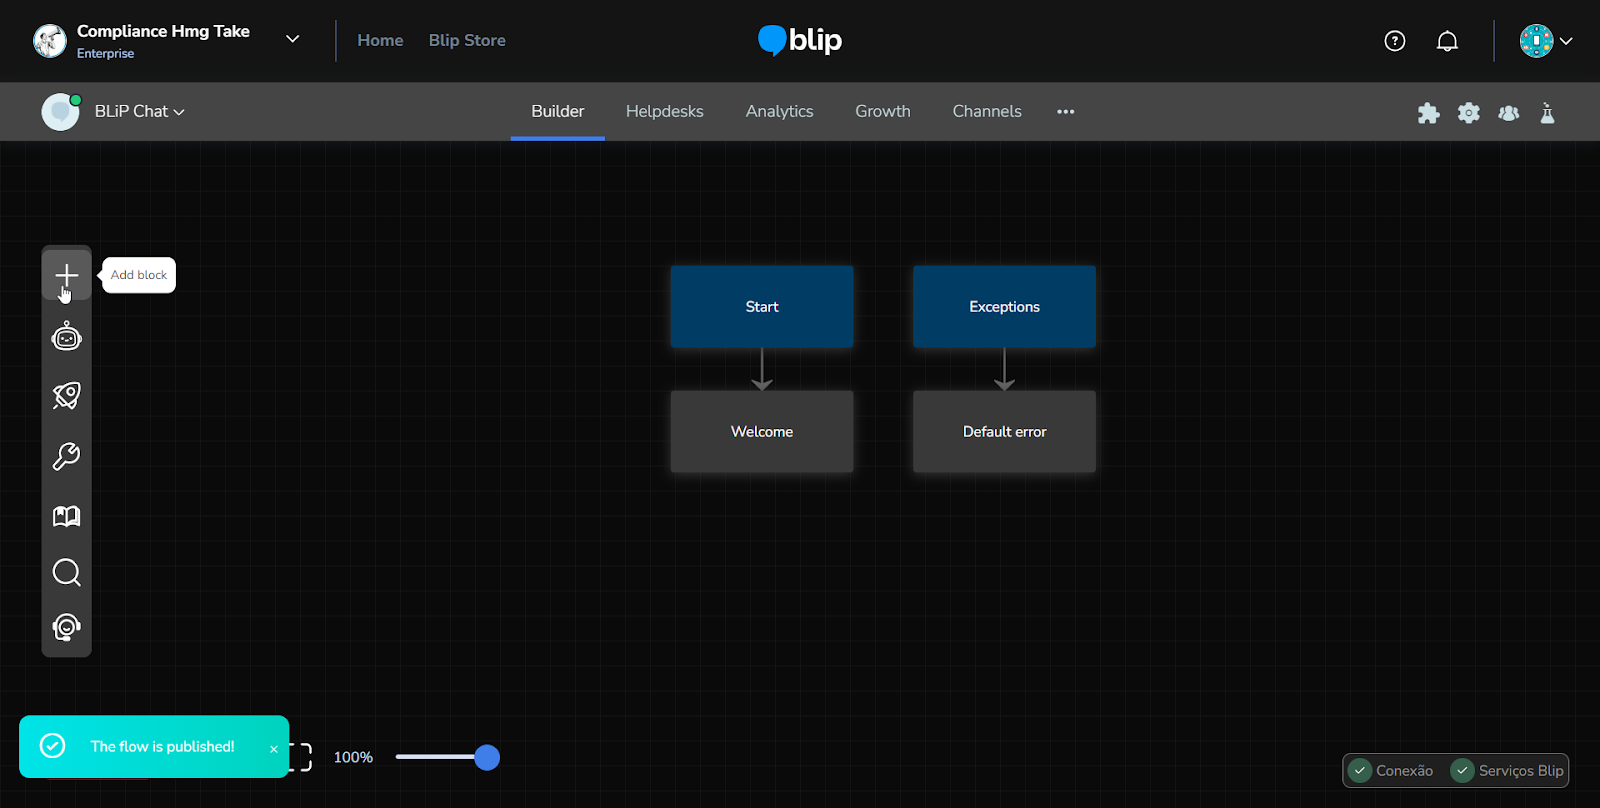Open the gear settings icon

[x=1468, y=113]
